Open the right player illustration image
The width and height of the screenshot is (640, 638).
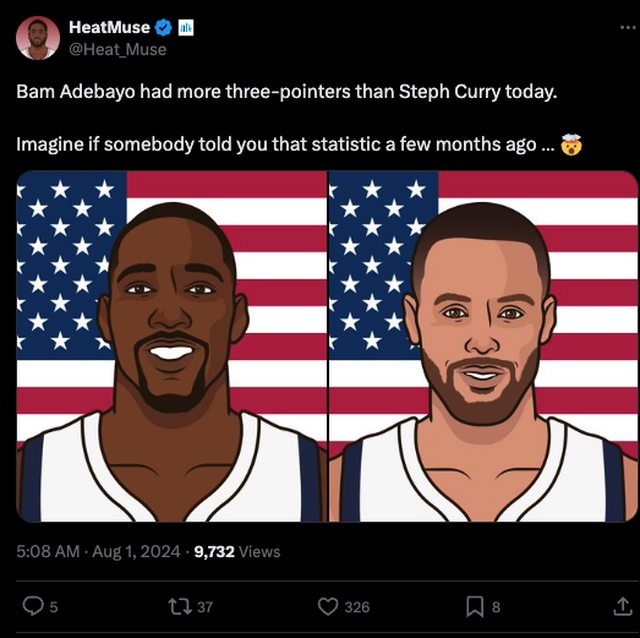483,346
